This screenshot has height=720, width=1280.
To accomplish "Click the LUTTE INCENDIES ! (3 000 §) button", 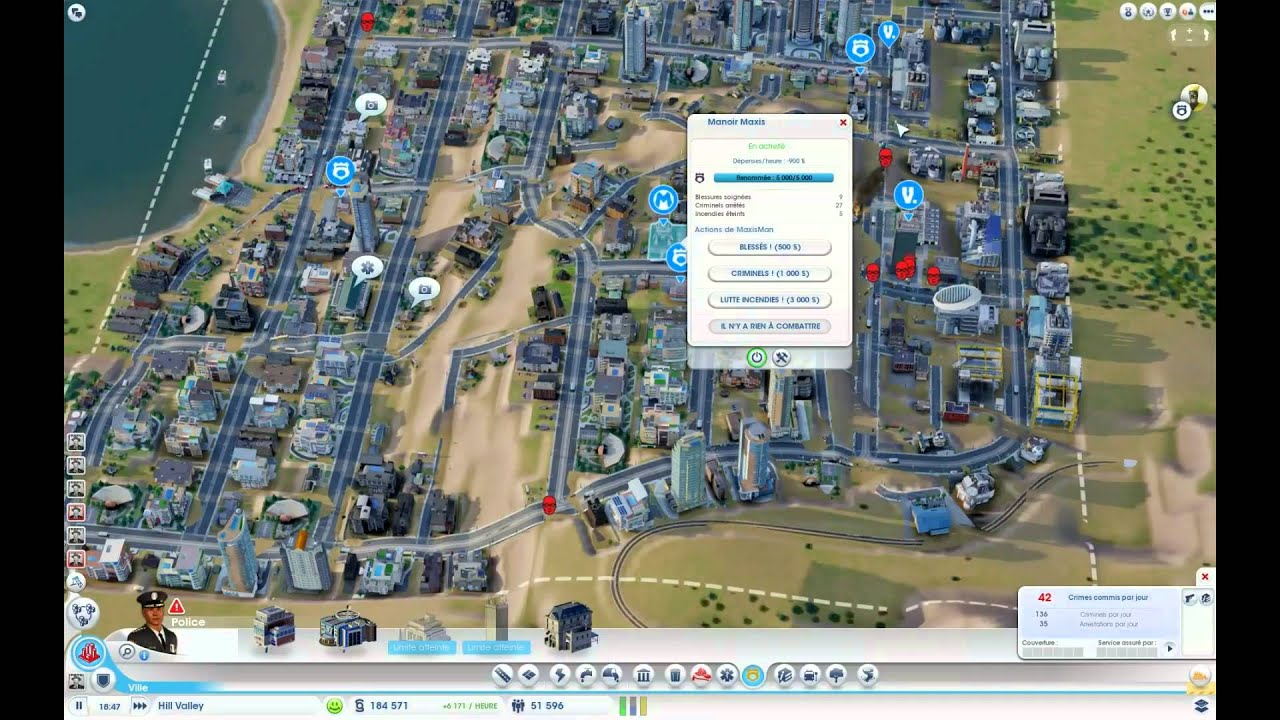I will click(x=769, y=299).
